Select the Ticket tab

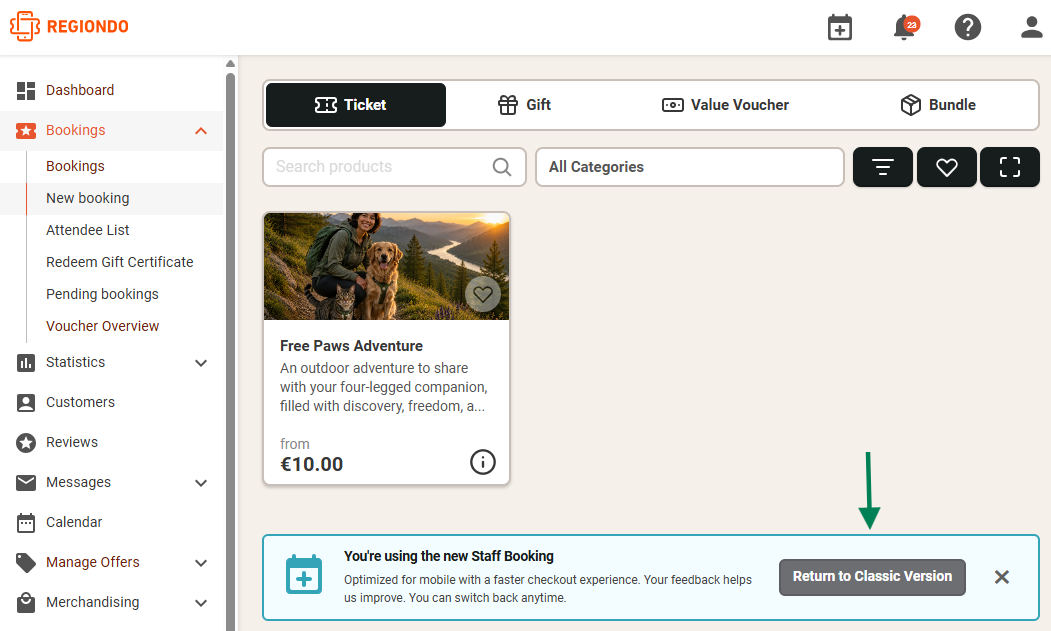coord(356,105)
